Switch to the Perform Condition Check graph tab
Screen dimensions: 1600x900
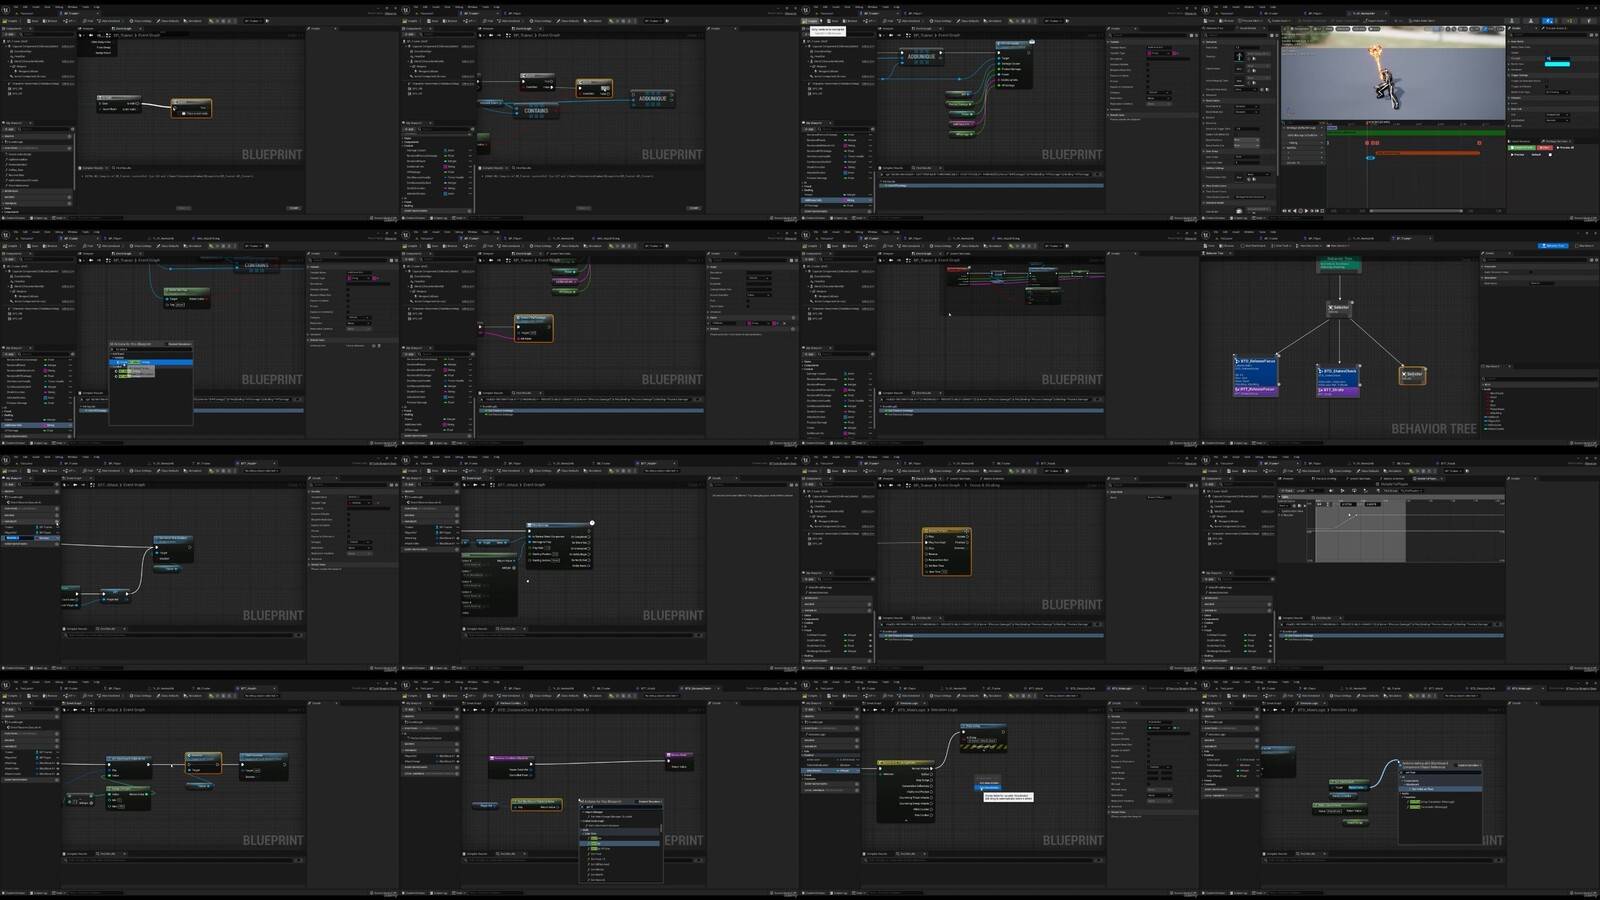pyautogui.click(x=510, y=703)
